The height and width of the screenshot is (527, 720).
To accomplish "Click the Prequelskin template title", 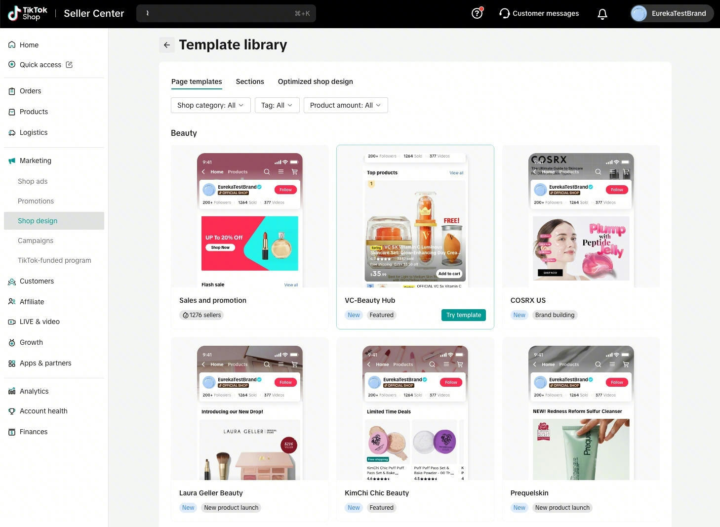I will [x=529, y=493].
